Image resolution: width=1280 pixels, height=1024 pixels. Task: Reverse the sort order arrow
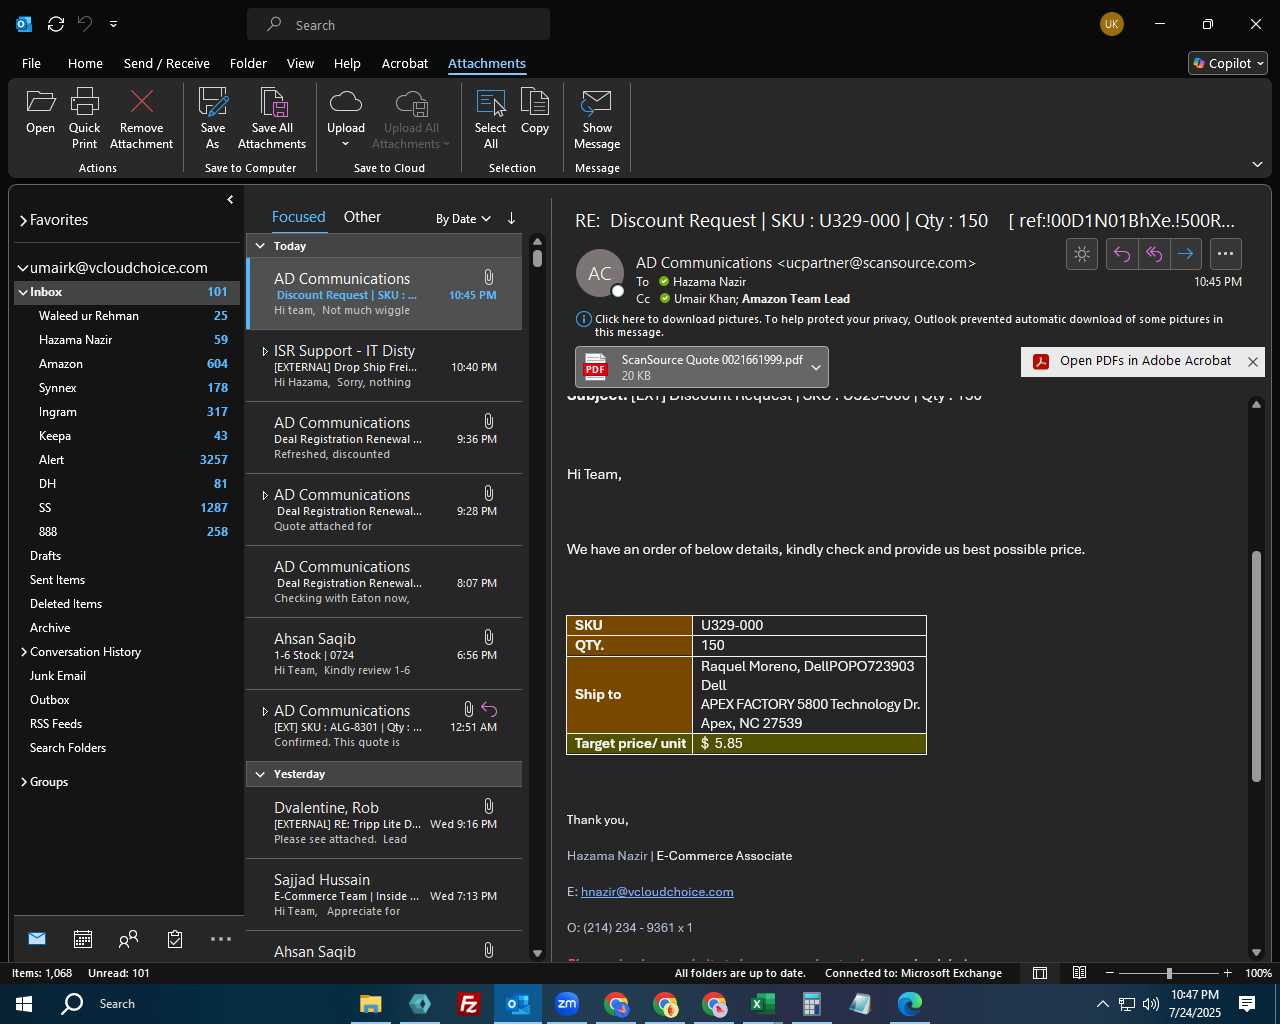(x=511, y=218)
